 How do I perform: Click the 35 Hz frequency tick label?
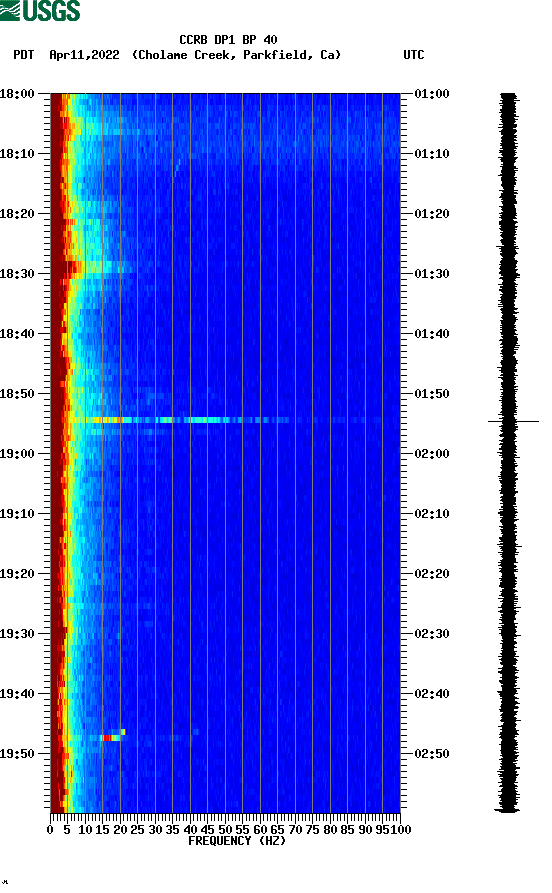coord(172,830)
